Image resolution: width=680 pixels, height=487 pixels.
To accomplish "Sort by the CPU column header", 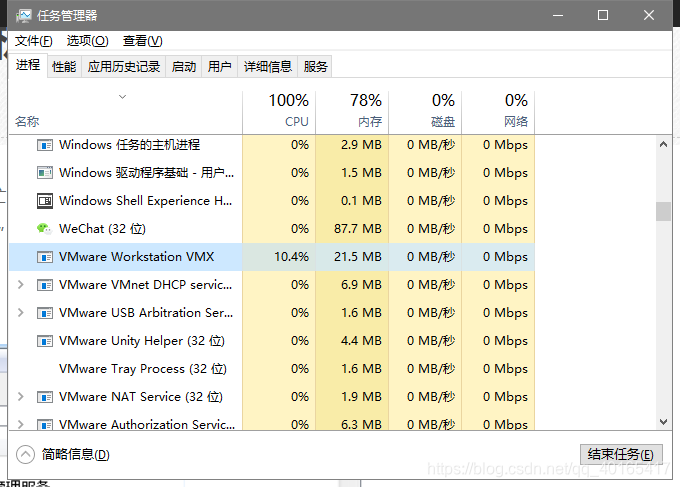I will [x=279, y=112].
